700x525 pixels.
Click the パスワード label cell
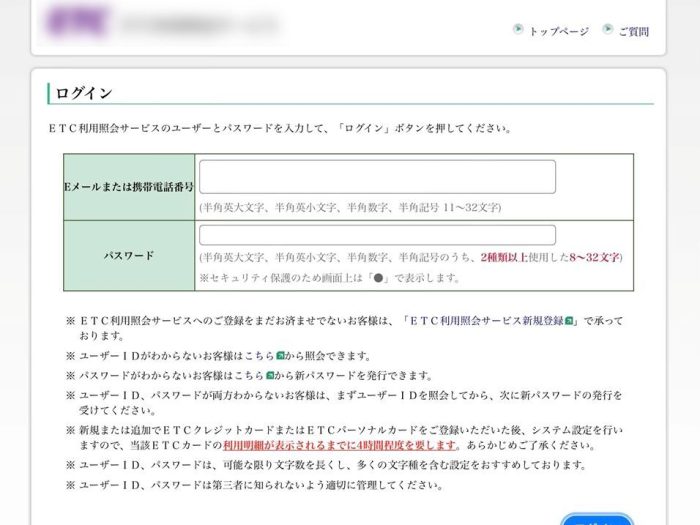tap(129, 256)
